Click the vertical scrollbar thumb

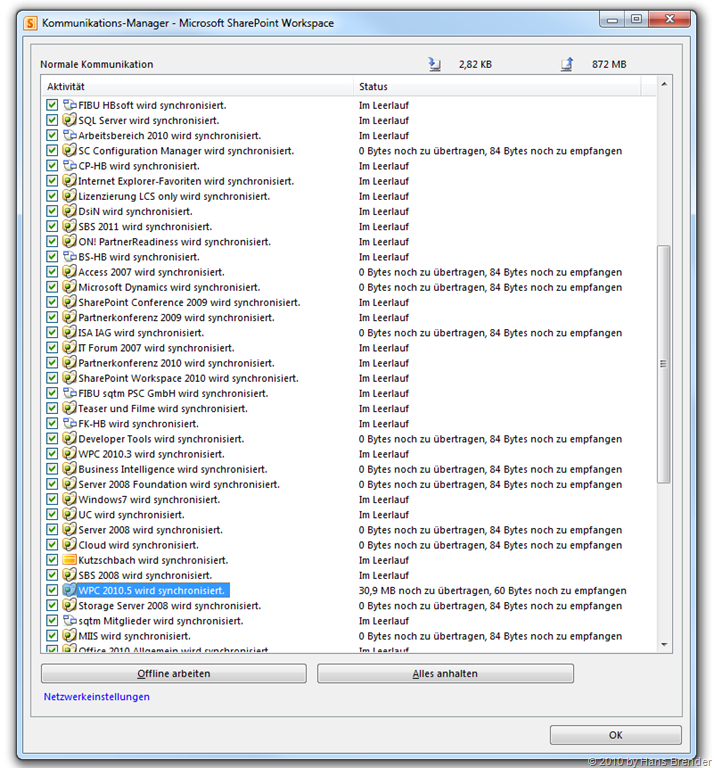664,364
